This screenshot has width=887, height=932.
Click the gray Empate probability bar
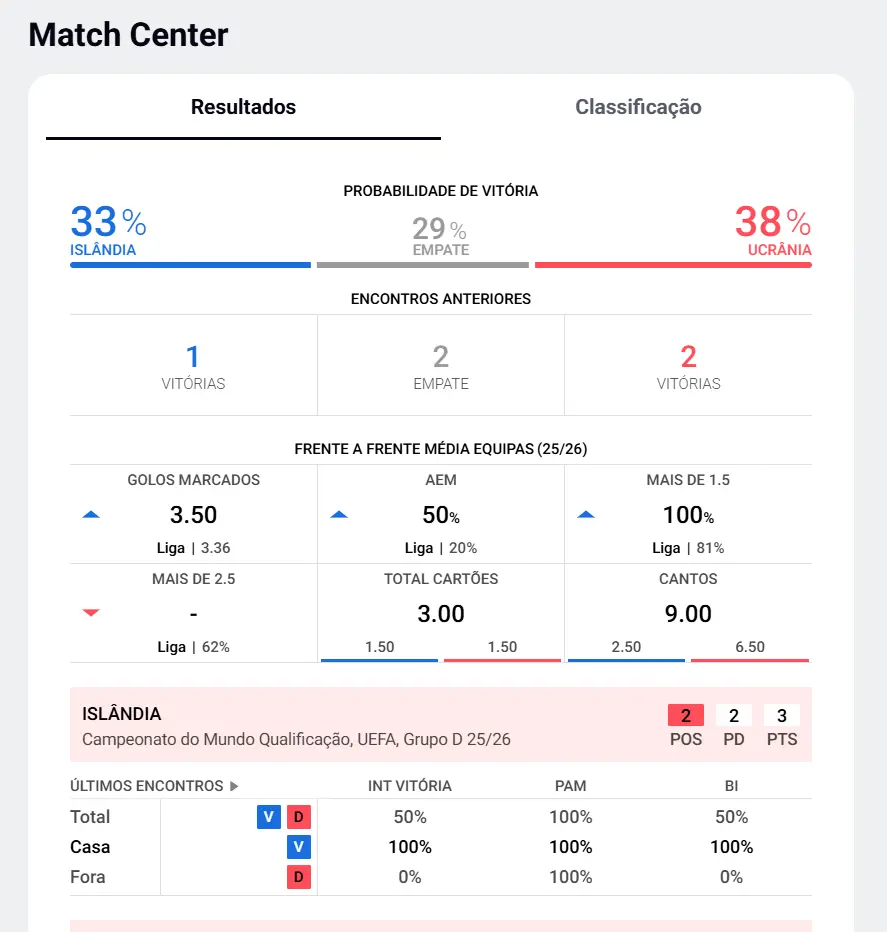(x=422, y=265)
